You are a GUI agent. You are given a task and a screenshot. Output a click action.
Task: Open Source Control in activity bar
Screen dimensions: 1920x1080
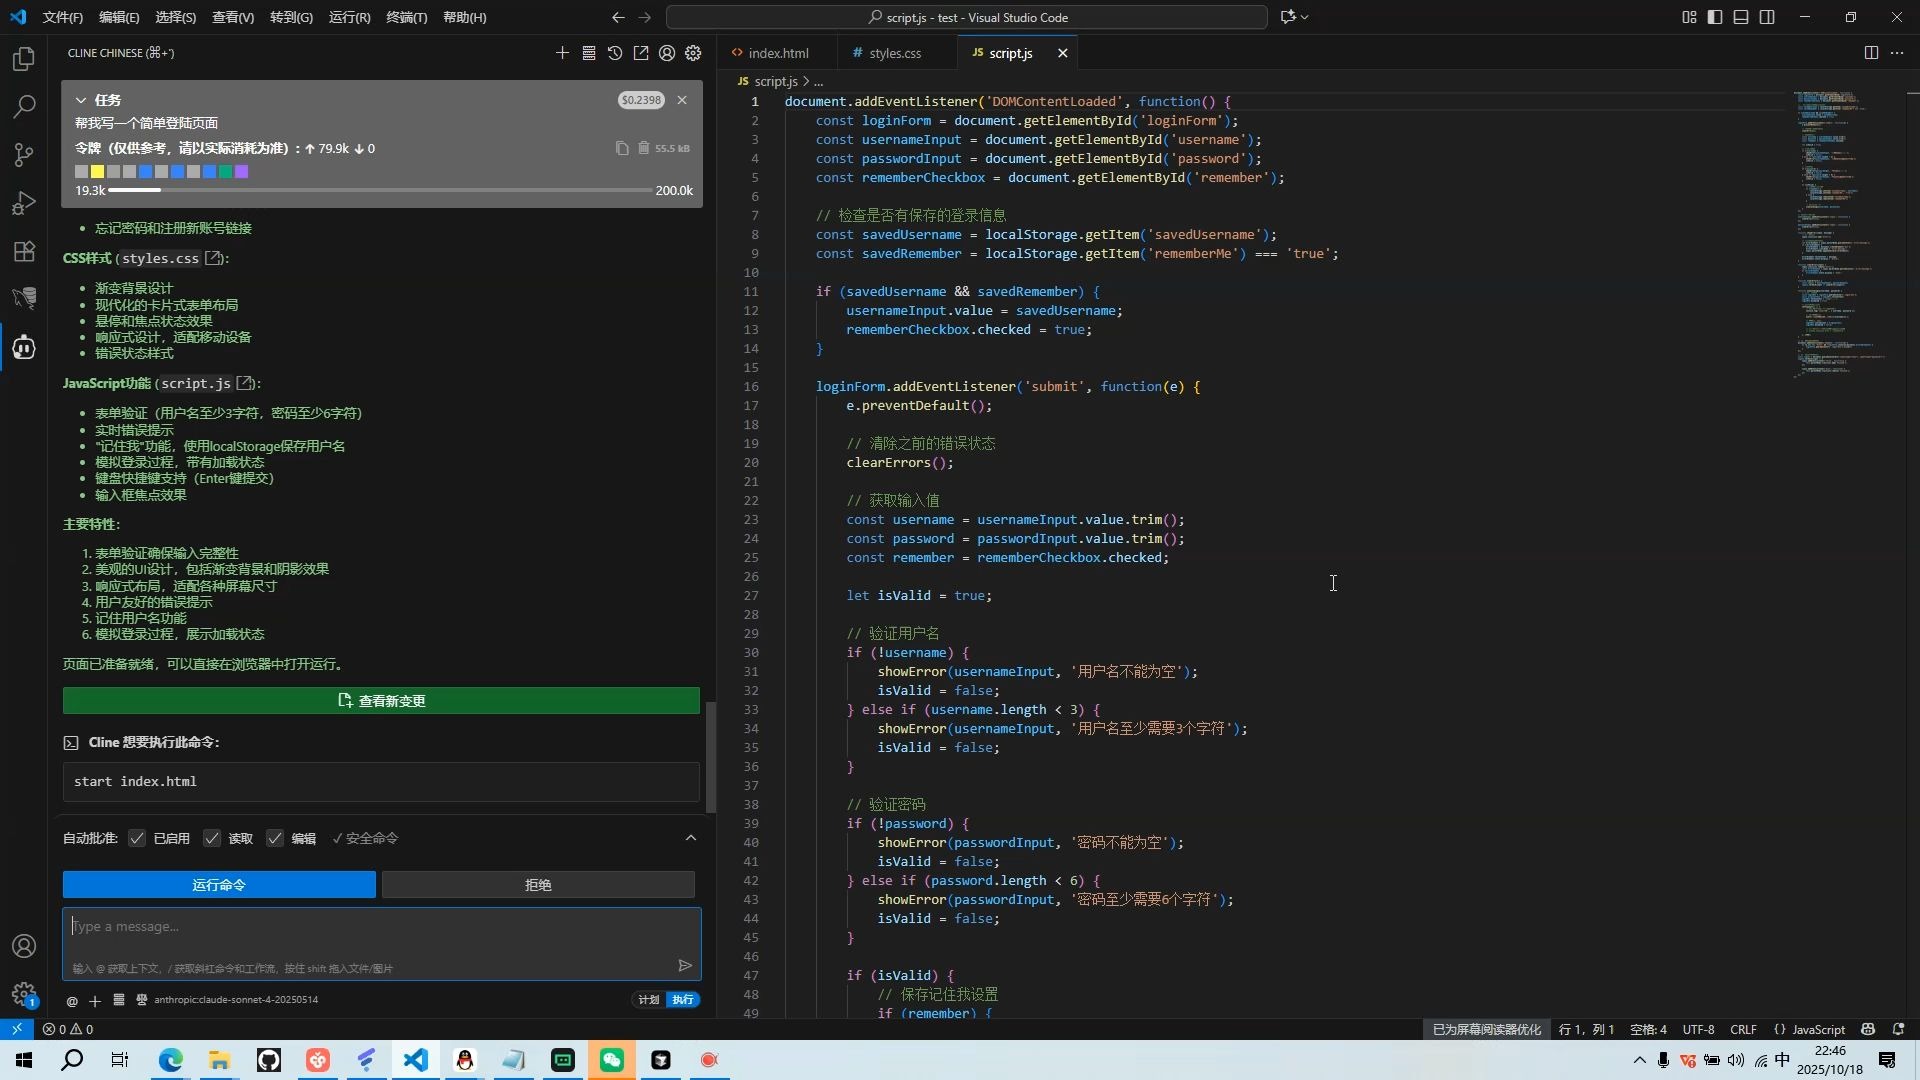pyautogui.click(x=24, y=154)
